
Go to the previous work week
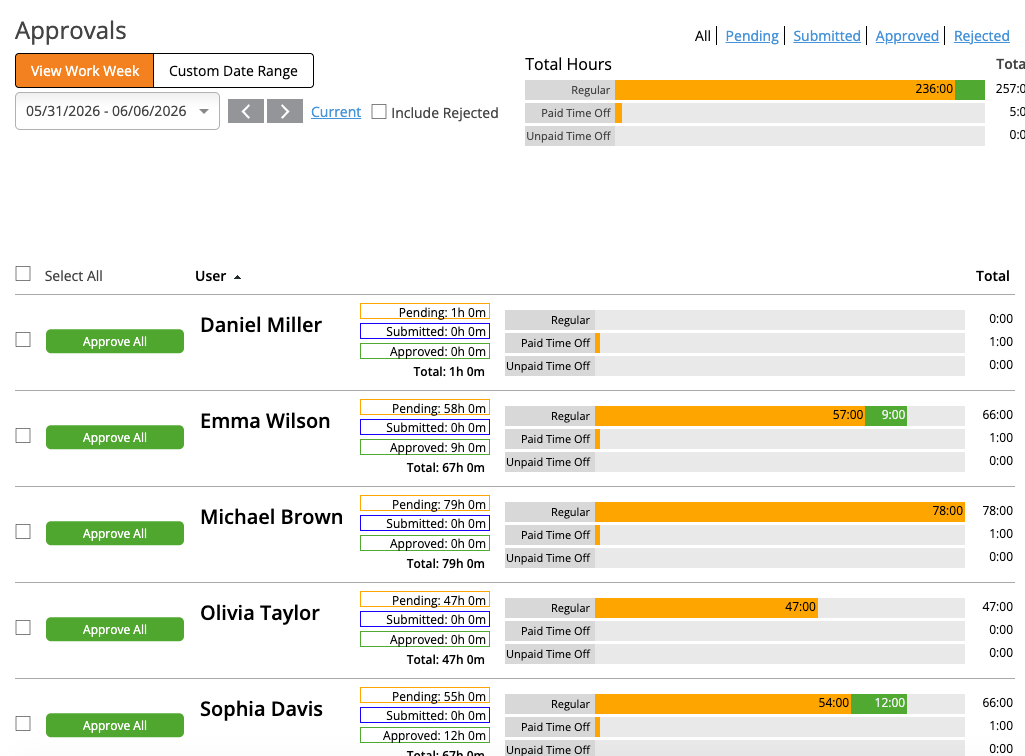click(x=246, y=111)
